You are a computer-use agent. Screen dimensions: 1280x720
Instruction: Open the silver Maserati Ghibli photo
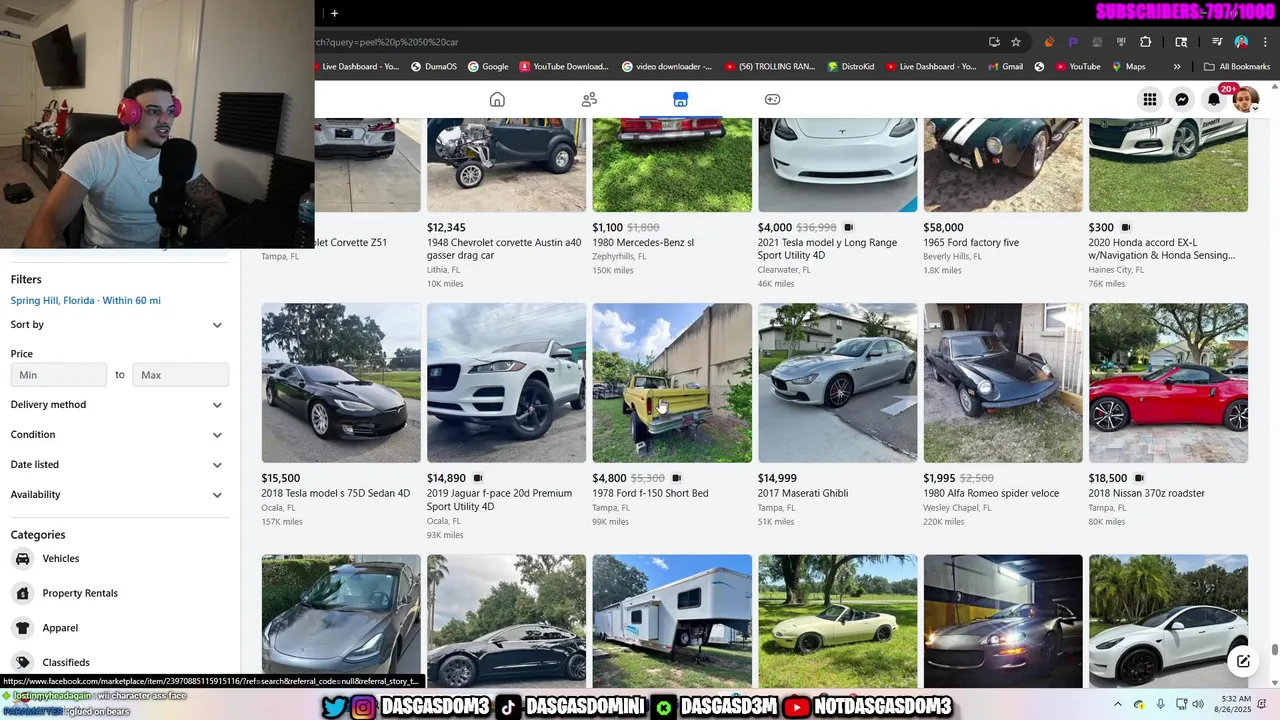pyautogui.click(x=838, y=383)
